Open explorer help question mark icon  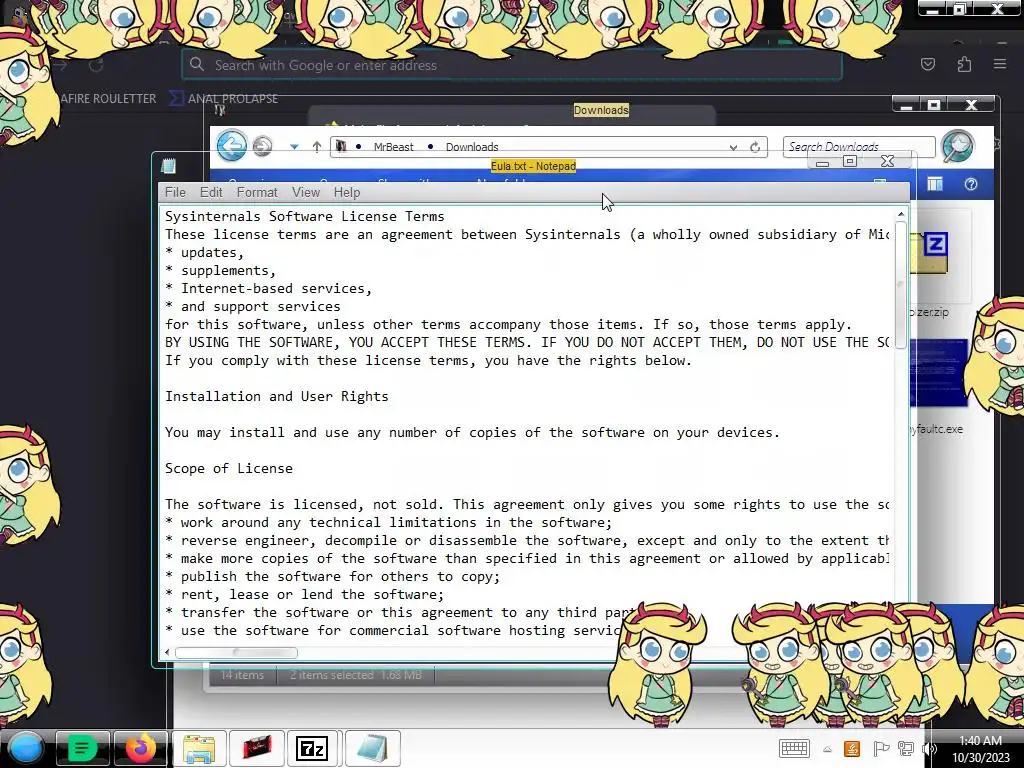click(x=970, y=184)
